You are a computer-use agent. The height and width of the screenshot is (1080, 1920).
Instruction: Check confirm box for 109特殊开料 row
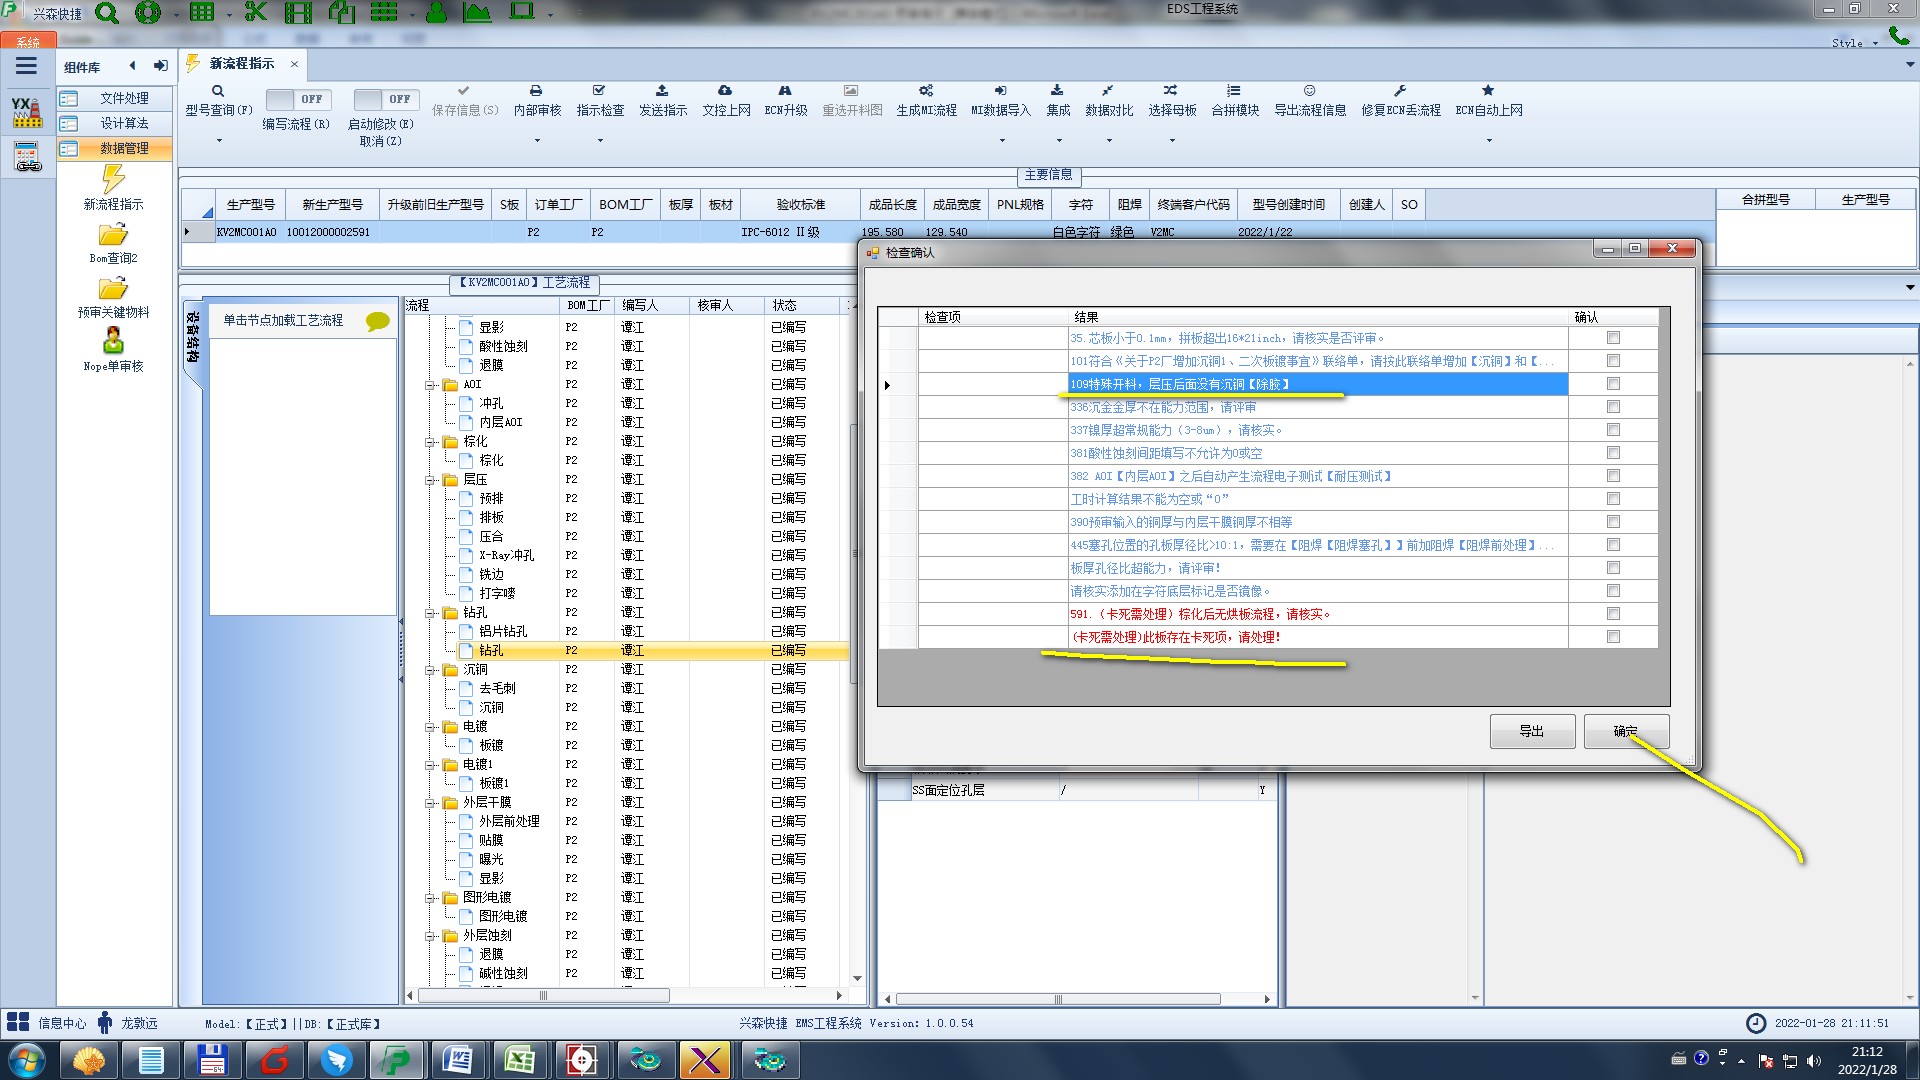pos(1613,384)
